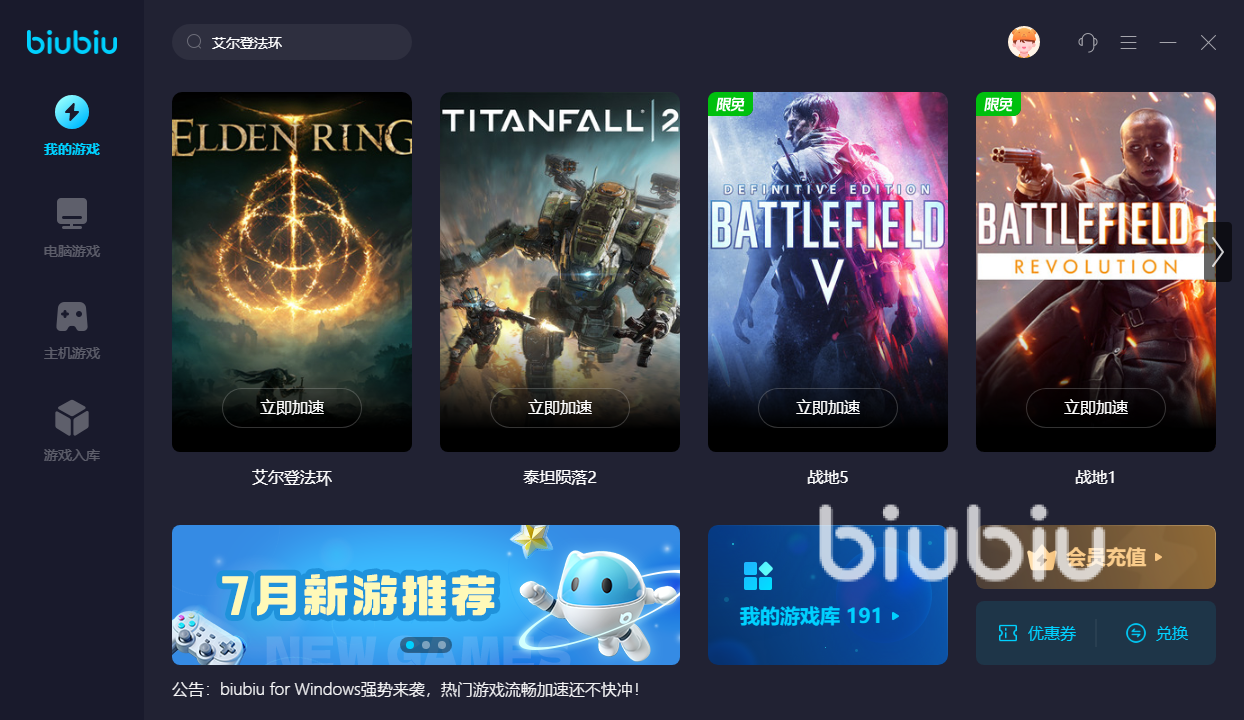Open the hamburger menu in title bar
This screenshot has width=1244, height=720.
[x=1128, y=42]
